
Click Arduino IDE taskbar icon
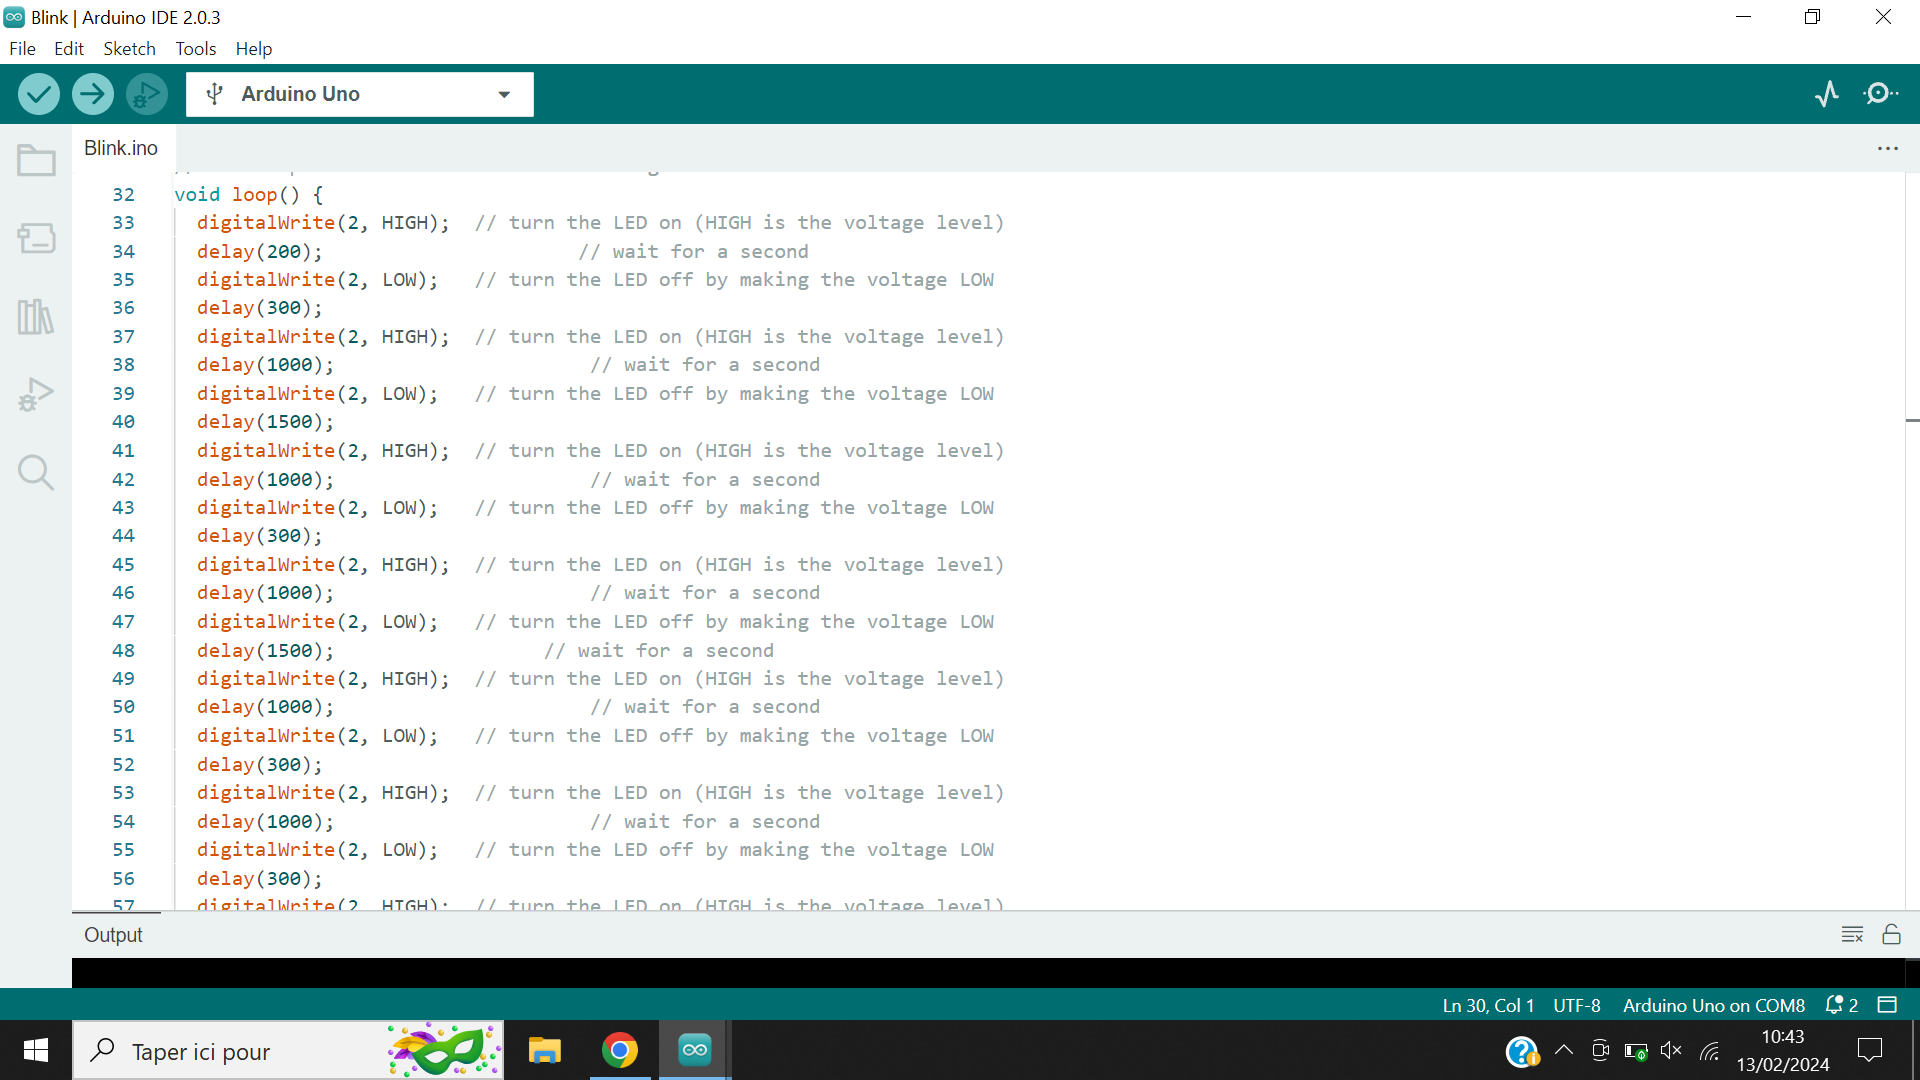coord(695,1050)
